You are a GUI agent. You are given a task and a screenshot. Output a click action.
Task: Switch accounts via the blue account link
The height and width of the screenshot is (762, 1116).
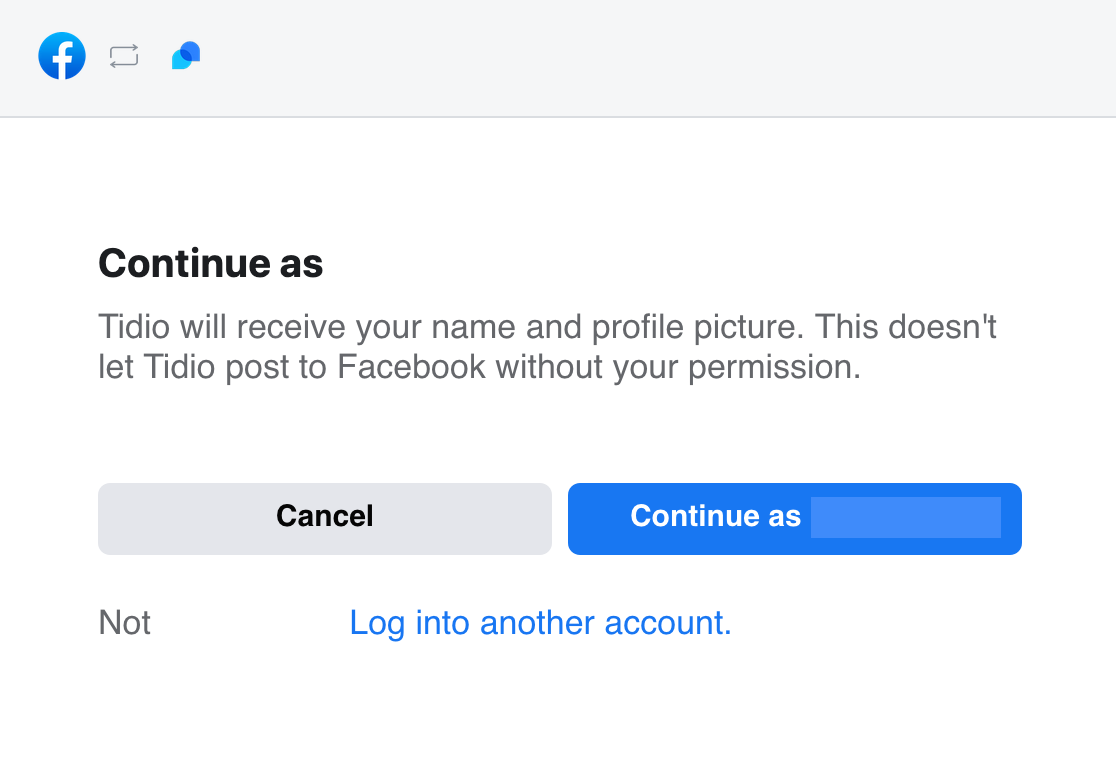(x=540, y=623)
